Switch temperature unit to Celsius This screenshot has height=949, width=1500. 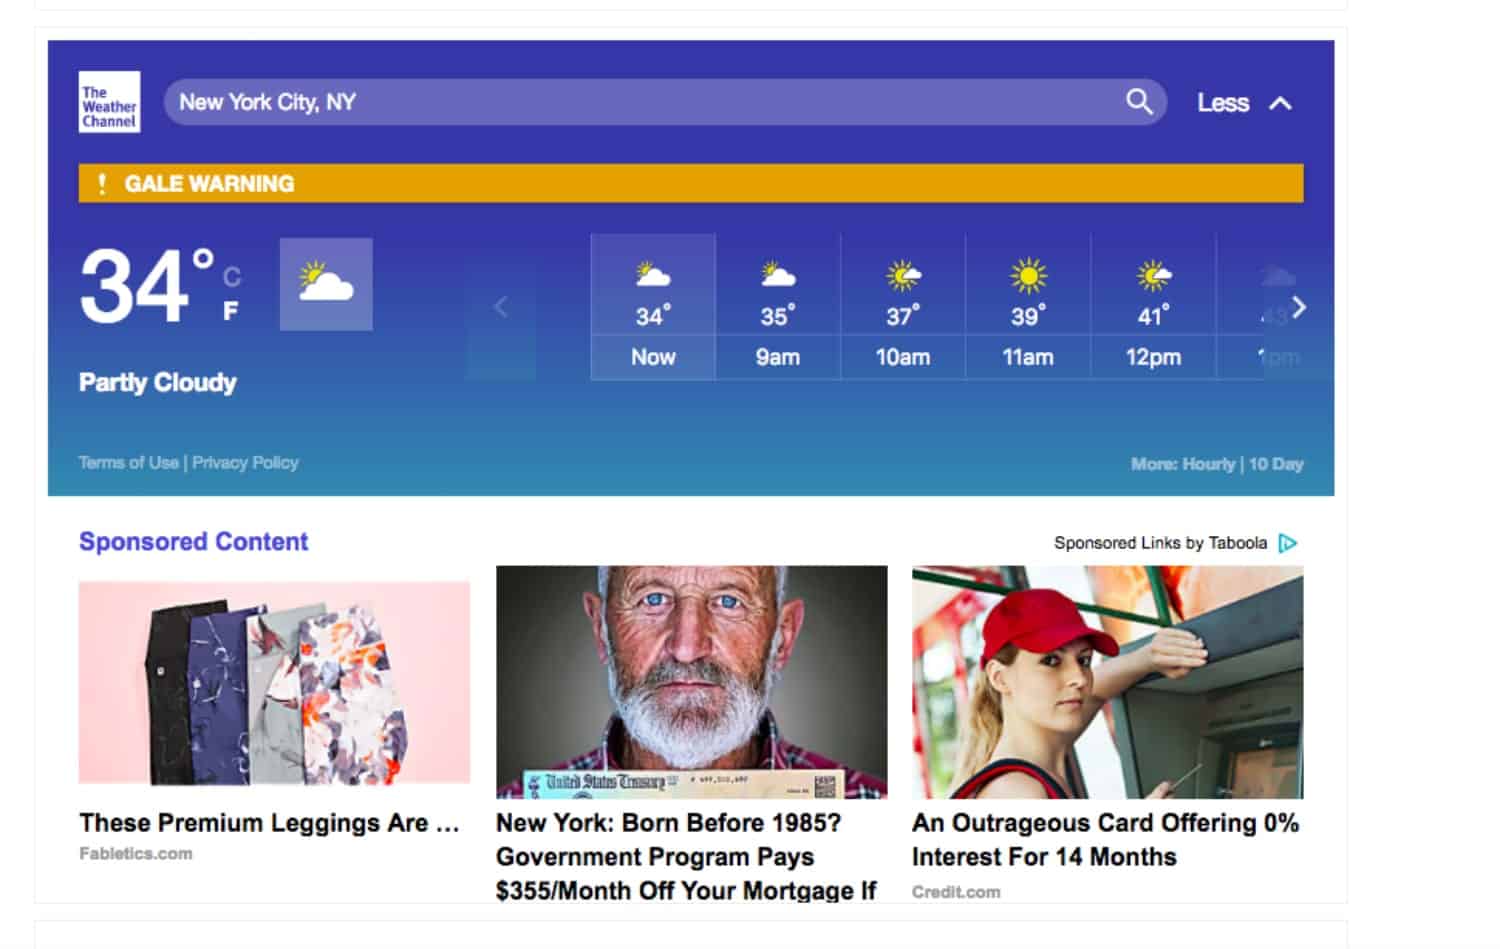tap(232, 277)
